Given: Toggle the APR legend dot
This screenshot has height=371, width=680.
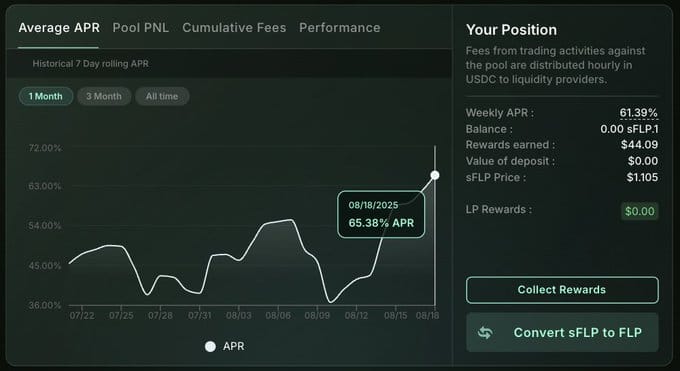Looking at the screenshot, I should click(x=210, y=346).
